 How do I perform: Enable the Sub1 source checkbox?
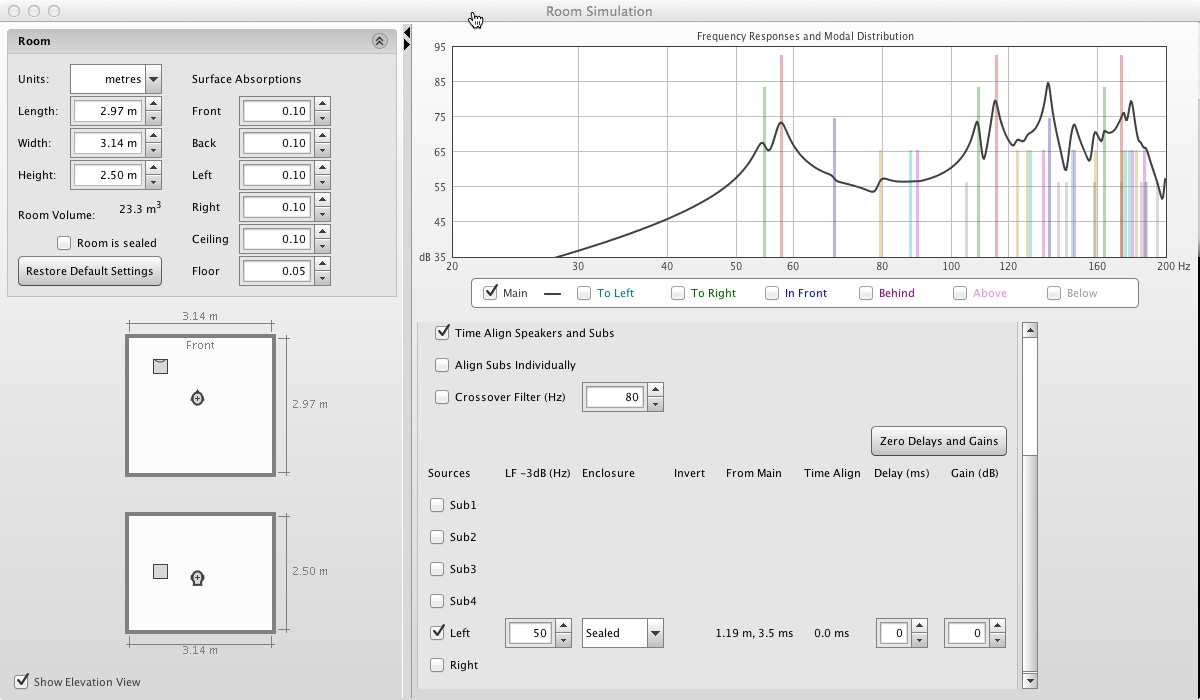[x=437, y=505]
